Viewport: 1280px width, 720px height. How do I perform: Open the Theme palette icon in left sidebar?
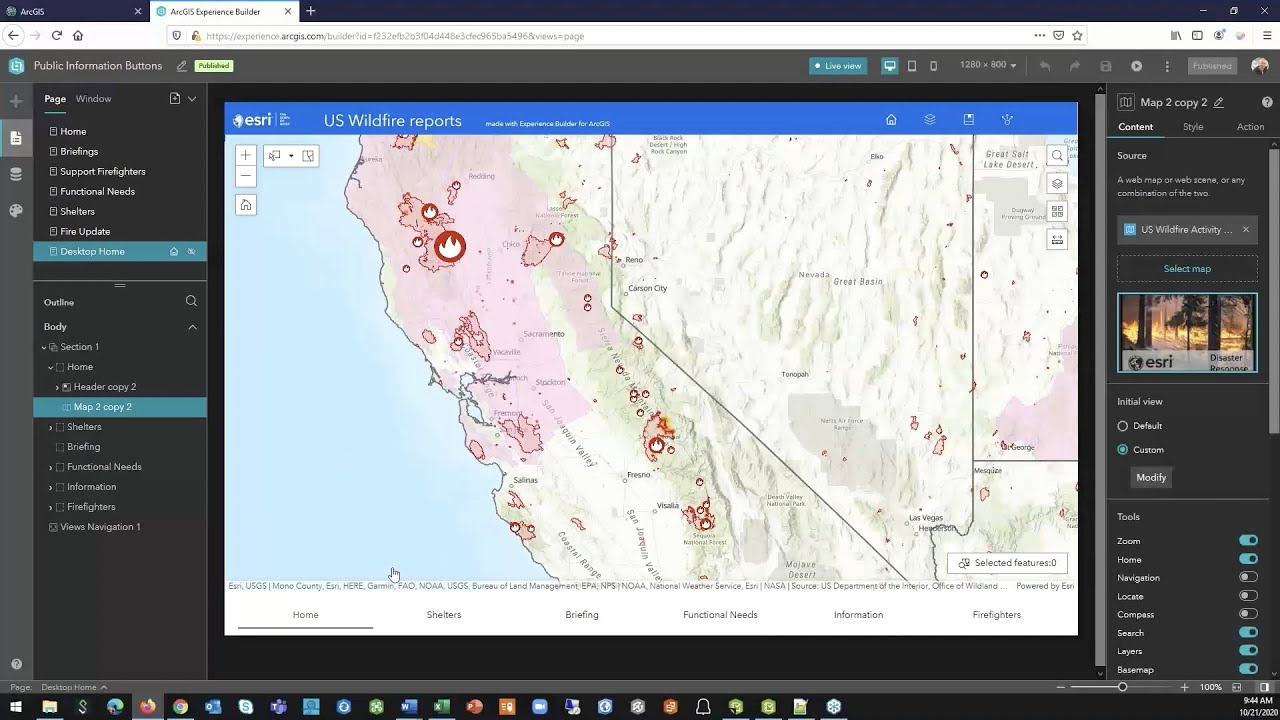click(16, 211)
